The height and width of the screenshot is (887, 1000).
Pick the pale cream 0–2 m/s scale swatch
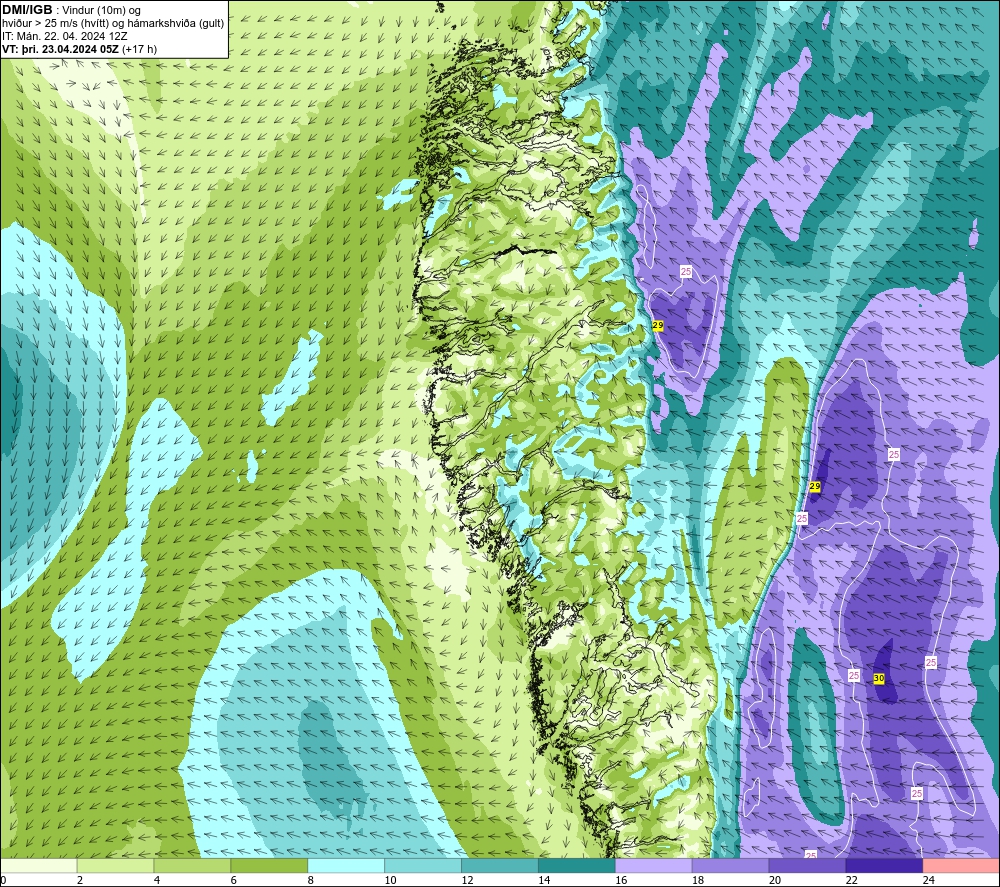pos(39,865)
